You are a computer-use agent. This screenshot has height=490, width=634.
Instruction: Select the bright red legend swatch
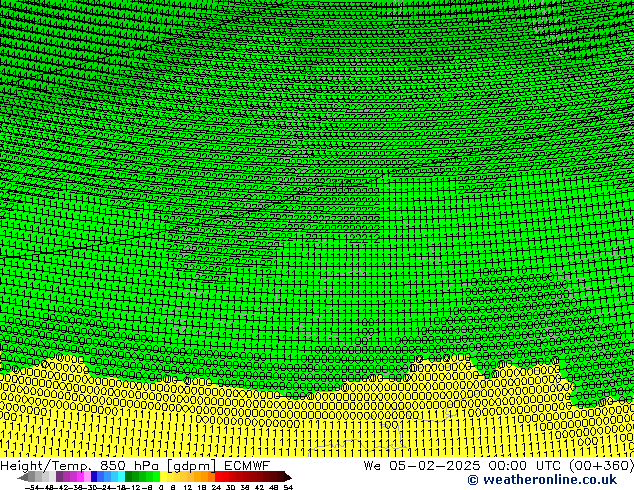pos(218,476)
